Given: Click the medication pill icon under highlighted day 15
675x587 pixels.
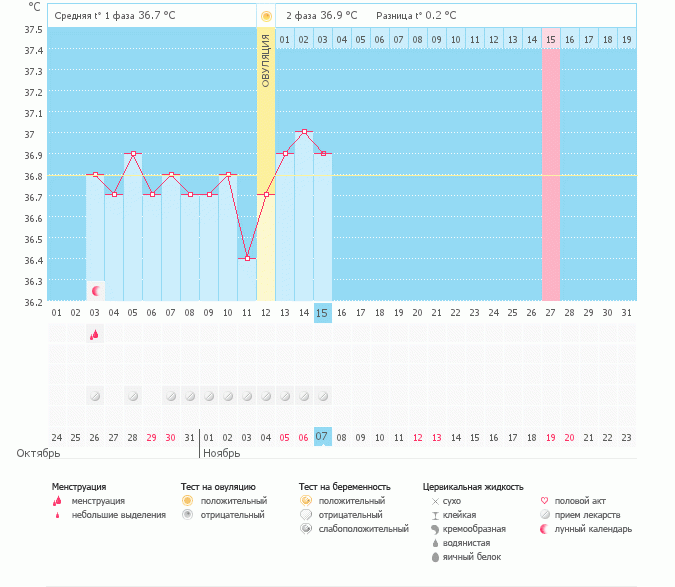Looking at the screenshot, I should [x=322, y=397].
